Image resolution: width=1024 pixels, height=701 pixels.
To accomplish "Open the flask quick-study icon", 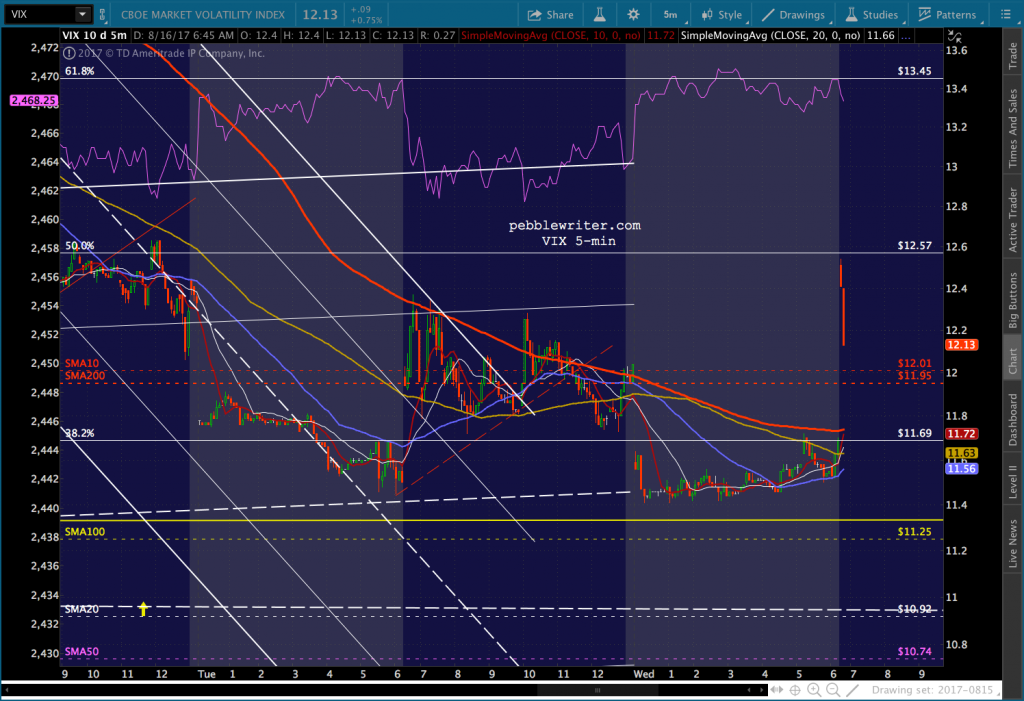I will [x=599, y=14].
